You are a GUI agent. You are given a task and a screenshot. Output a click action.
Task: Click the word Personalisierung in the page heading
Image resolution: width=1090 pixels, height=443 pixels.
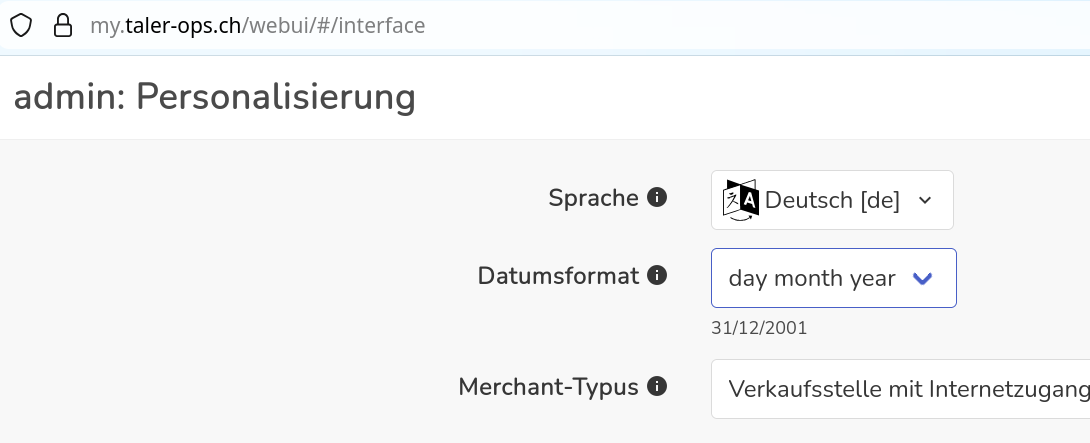(x=276, y=97)
